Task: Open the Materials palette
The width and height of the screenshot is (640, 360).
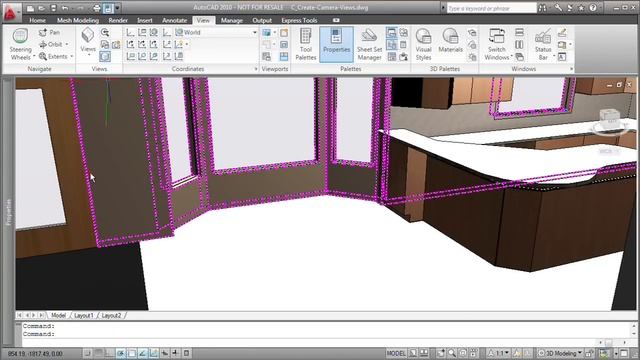Action: pos(450,41)
